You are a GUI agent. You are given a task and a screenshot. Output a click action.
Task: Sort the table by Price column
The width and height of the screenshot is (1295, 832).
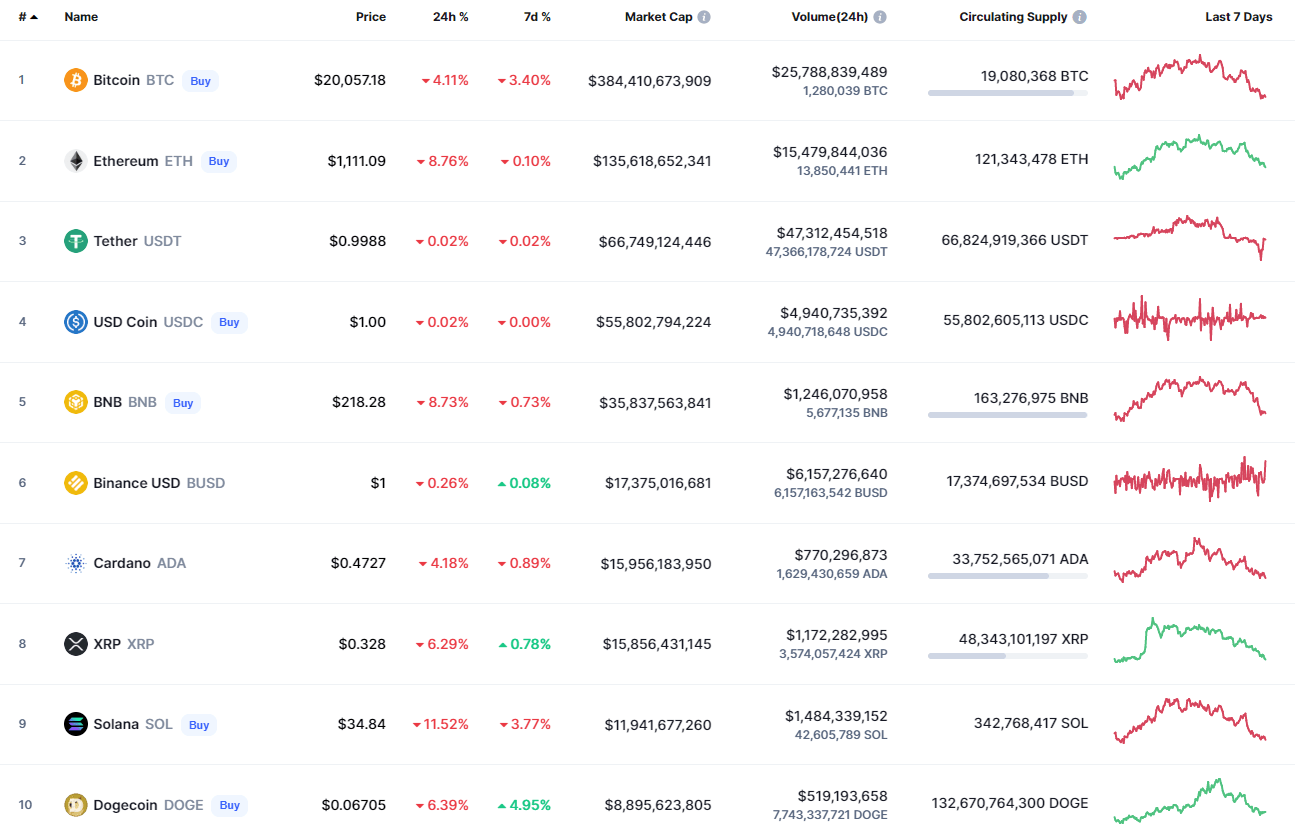(x=371, y=17)
